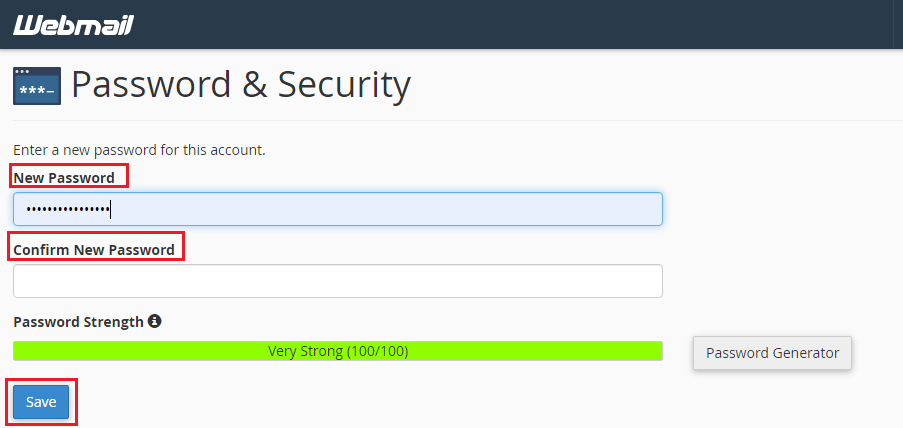Click the green password strength meter
Screen dimensions: 903x428
coord(337,351)
